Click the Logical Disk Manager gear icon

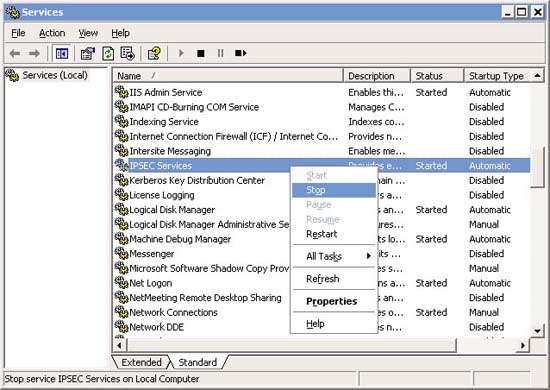[121, 209]
